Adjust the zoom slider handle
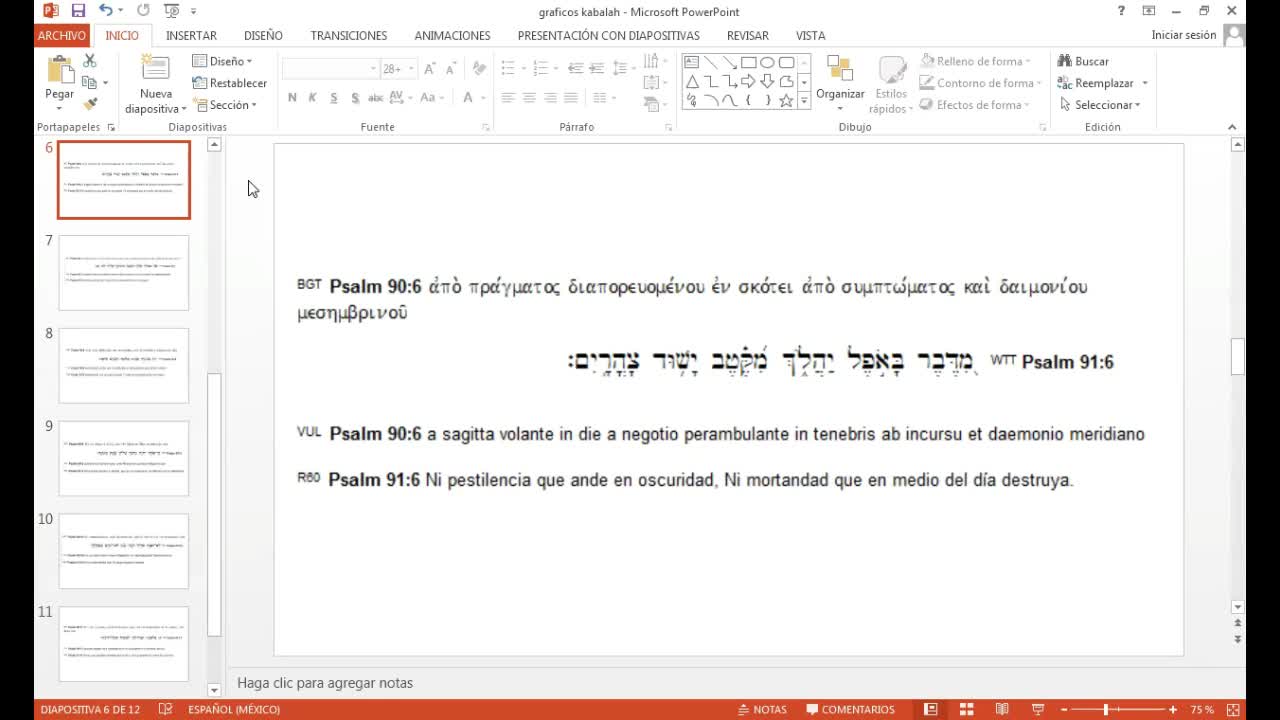 pos(1105,709)
